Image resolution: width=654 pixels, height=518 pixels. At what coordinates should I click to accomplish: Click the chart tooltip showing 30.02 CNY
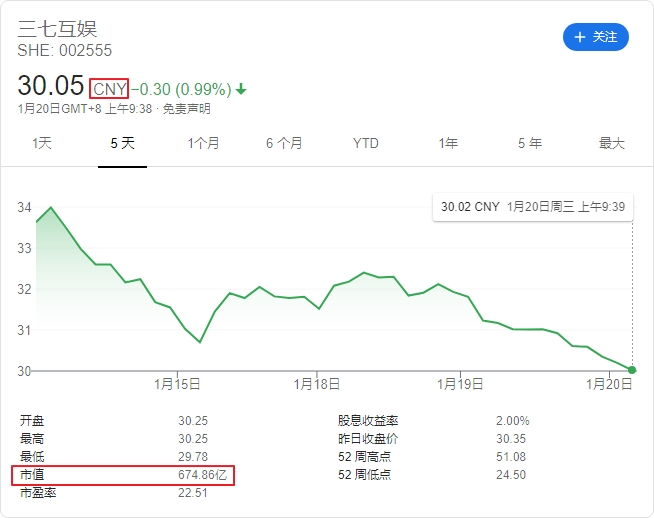533,207
